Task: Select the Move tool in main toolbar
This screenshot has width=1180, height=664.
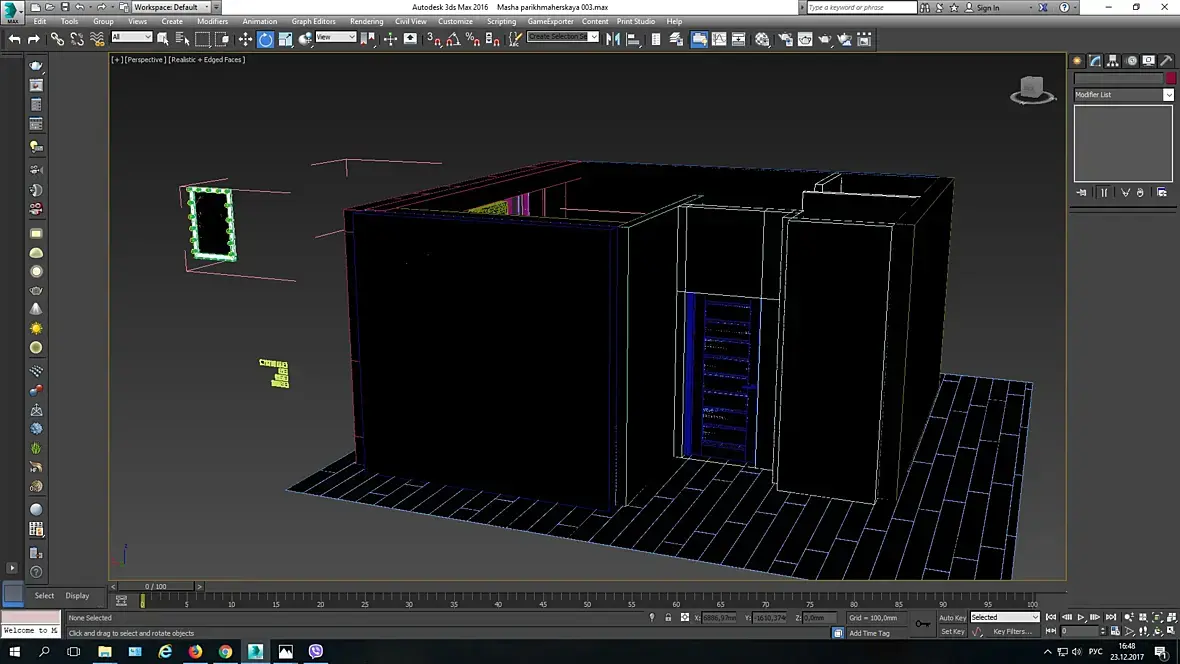Action: tap(245, 39)
